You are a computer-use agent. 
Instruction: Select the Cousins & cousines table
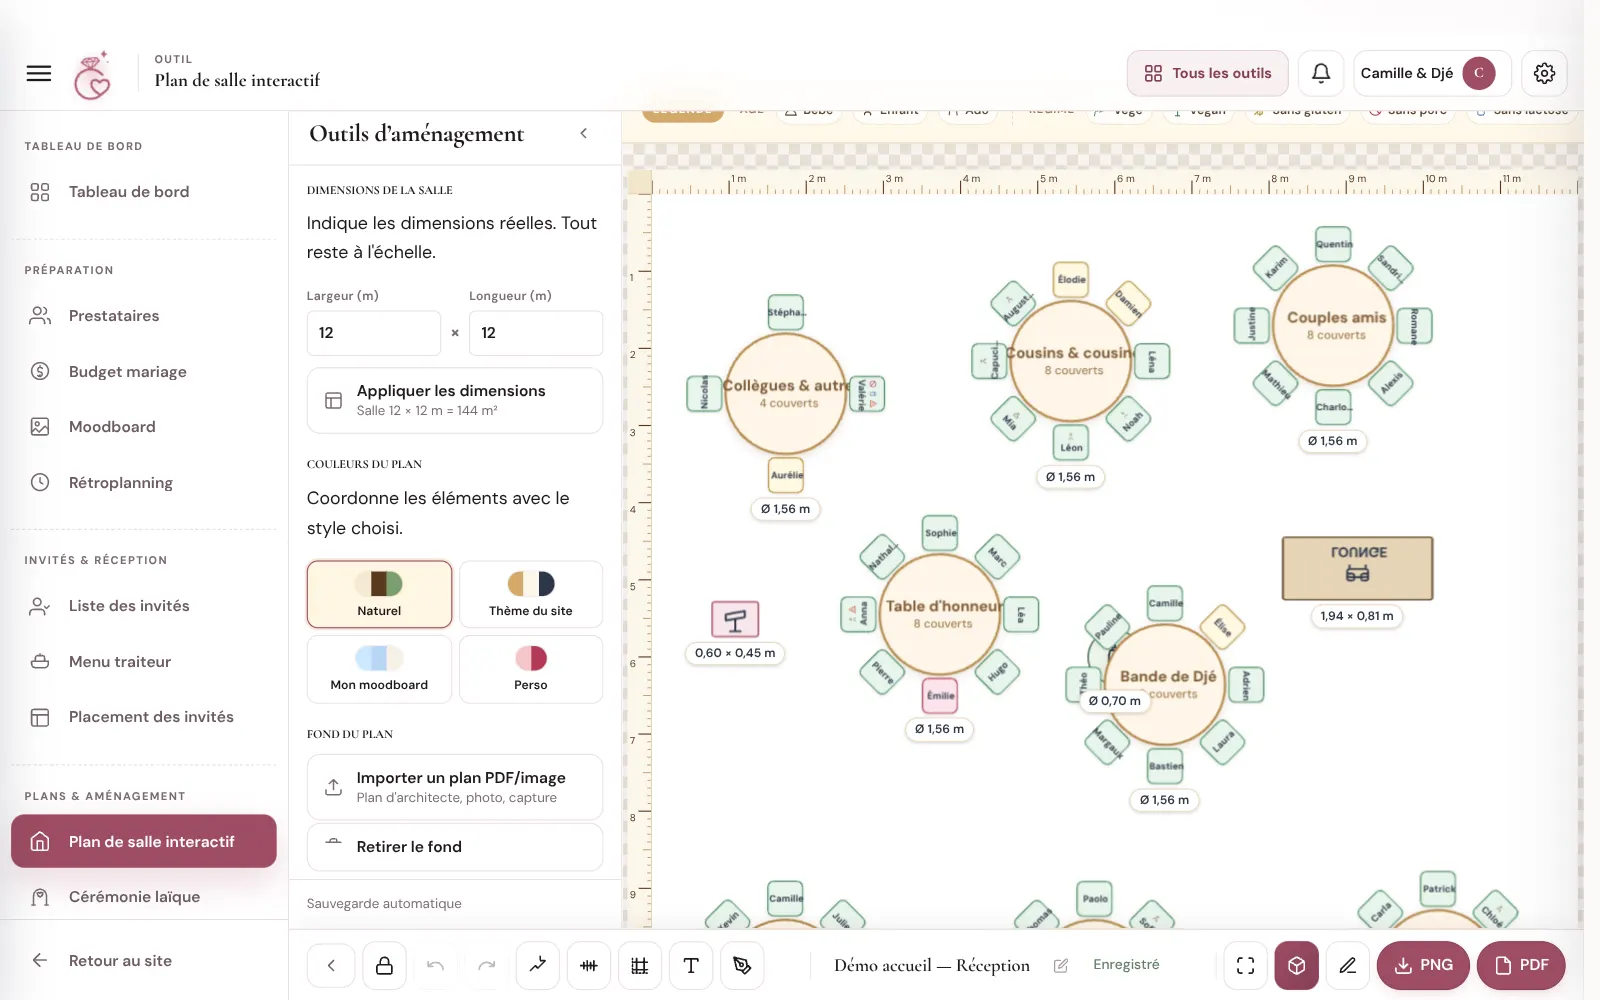pyautogui.click(x=1071, y=361)
